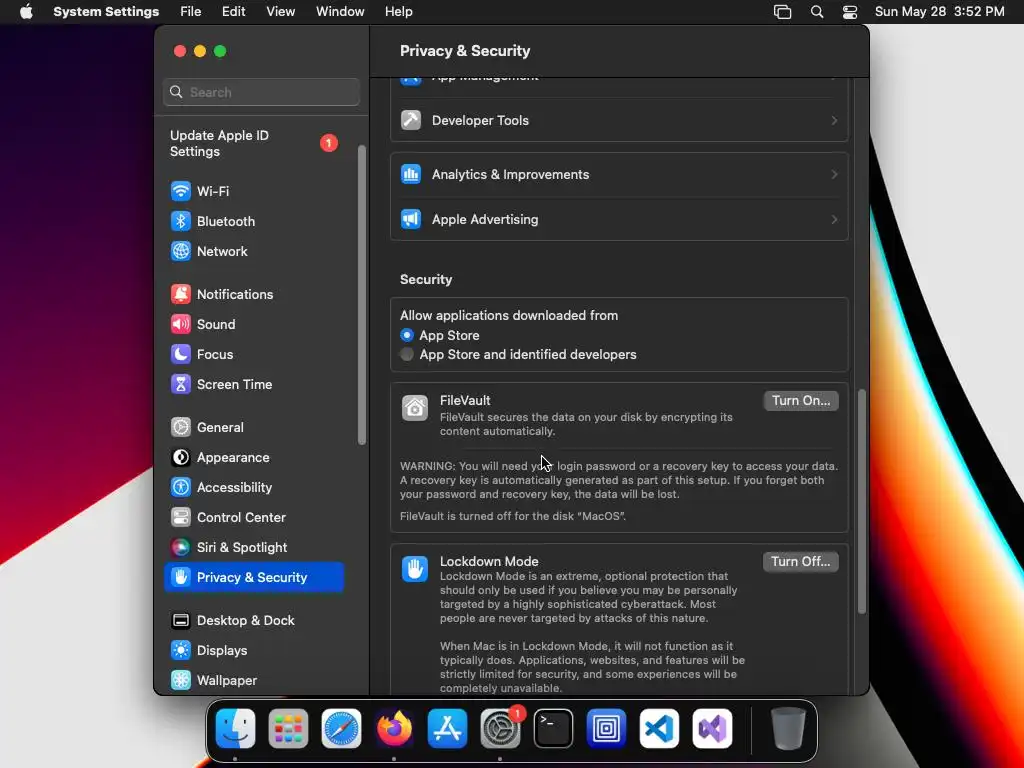Open Sound speaker icon in sidebar

181,325
